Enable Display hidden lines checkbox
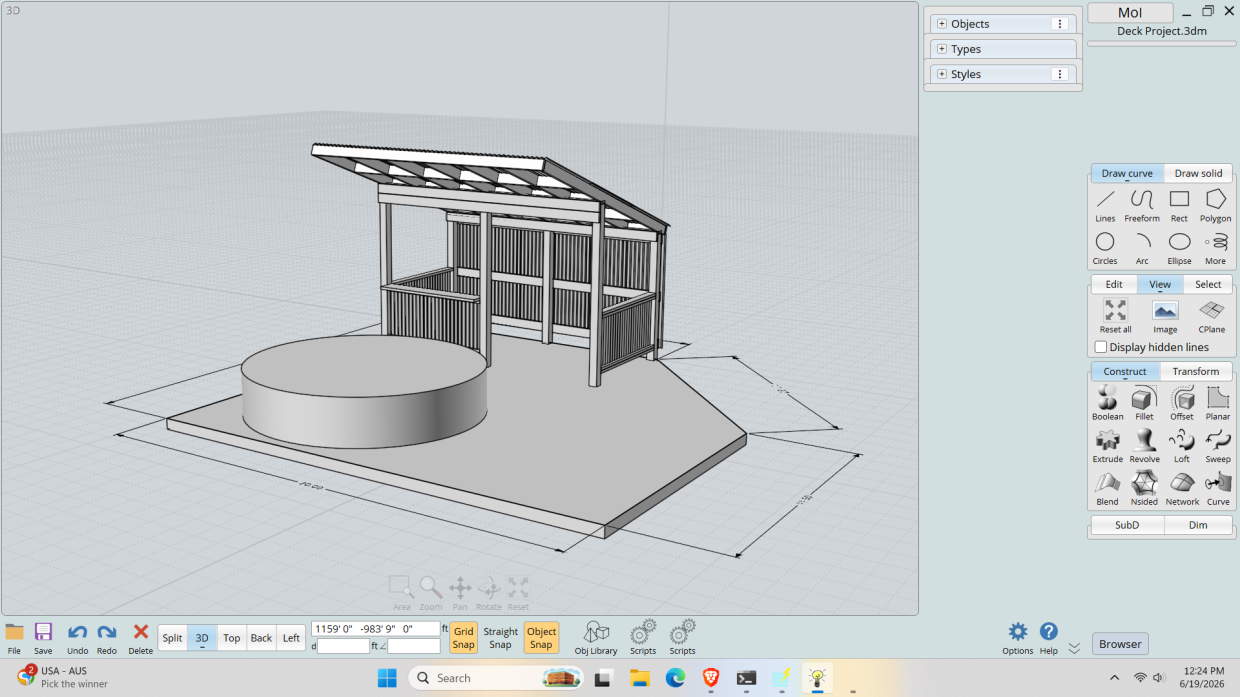This screenshot has height=697, width=1240. [x=1101, y=347]
